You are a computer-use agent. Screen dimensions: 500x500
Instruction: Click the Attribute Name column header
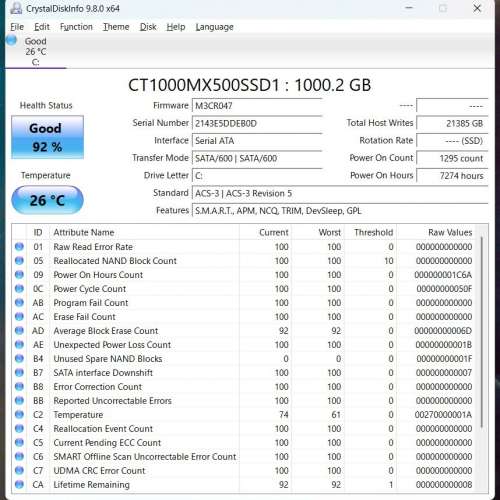(144, 232)
